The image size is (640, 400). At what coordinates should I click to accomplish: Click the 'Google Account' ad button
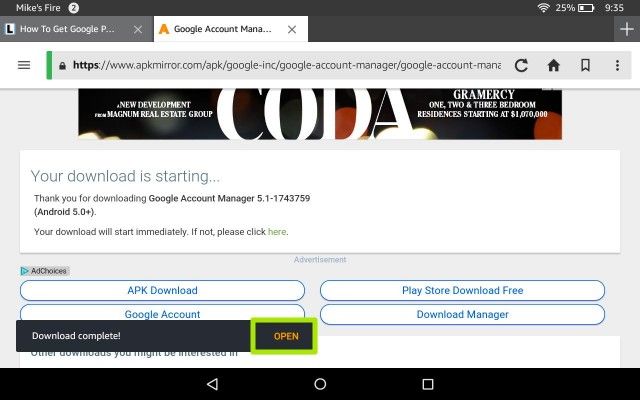162,313
